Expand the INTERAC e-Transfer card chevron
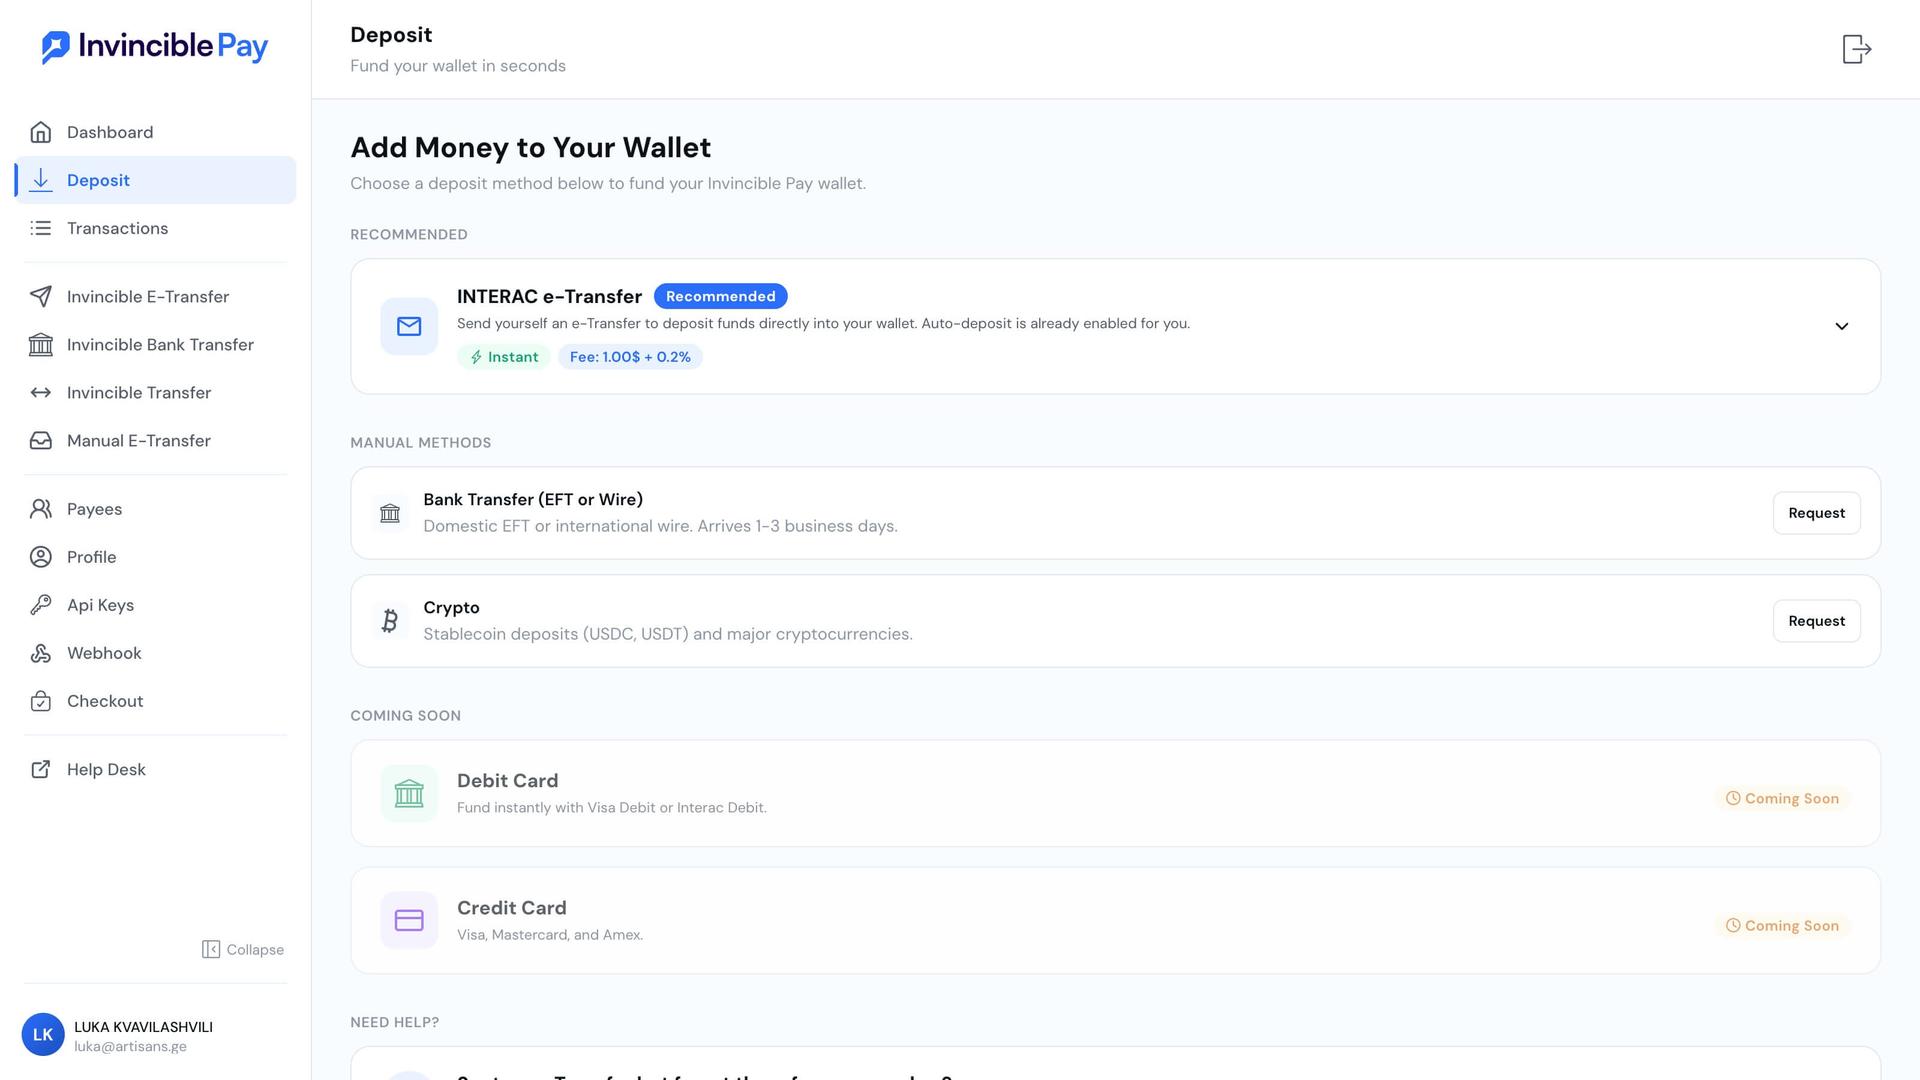This screenshot has height=1080, width=1920. coord(1842,326)
